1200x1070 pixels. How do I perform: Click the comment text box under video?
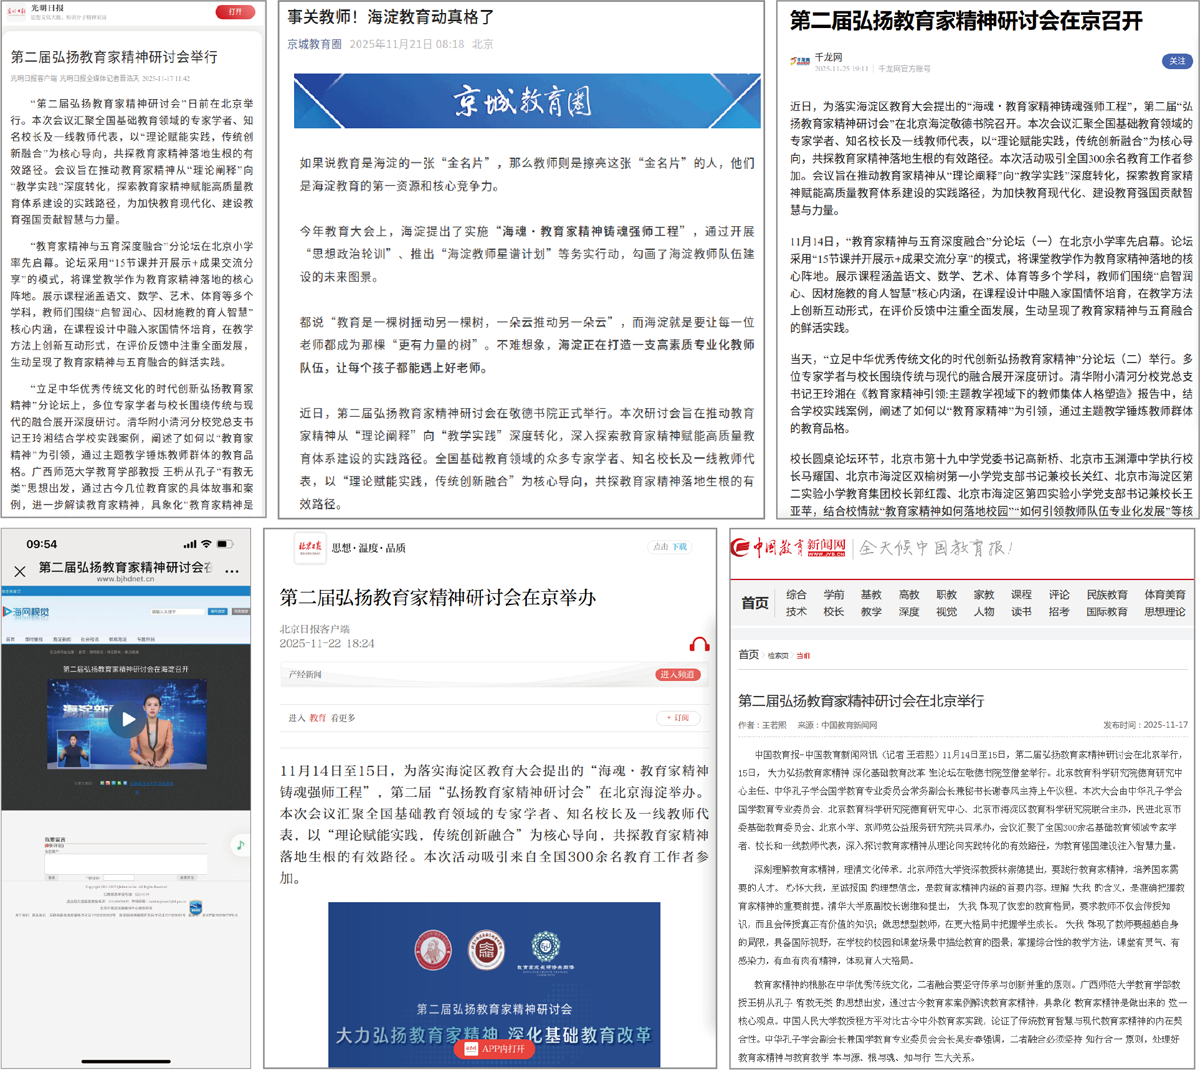point(125,862)
